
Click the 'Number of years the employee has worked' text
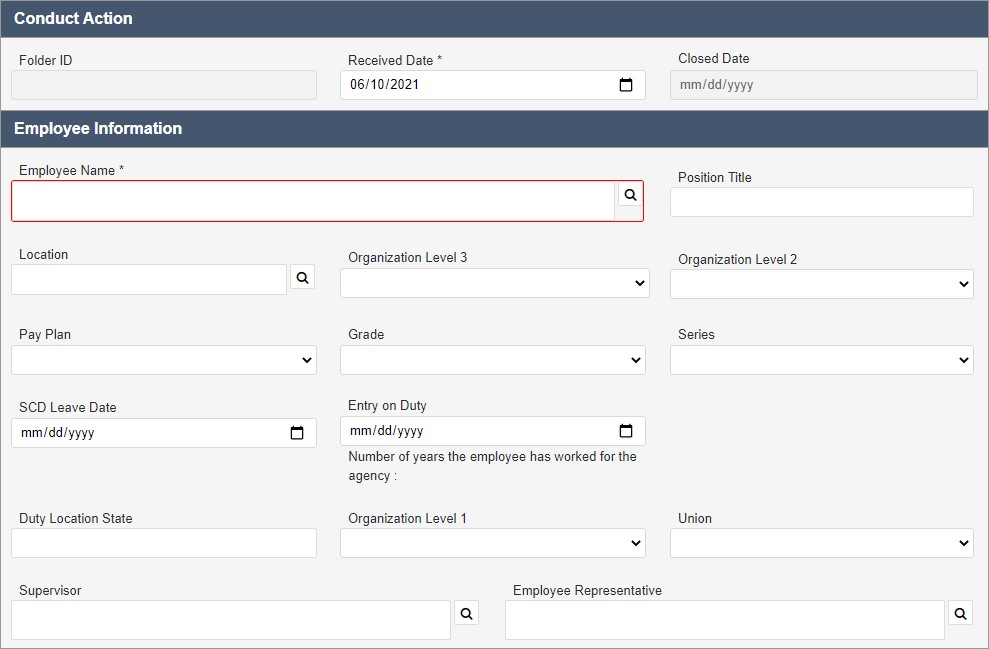pos(492,466)
